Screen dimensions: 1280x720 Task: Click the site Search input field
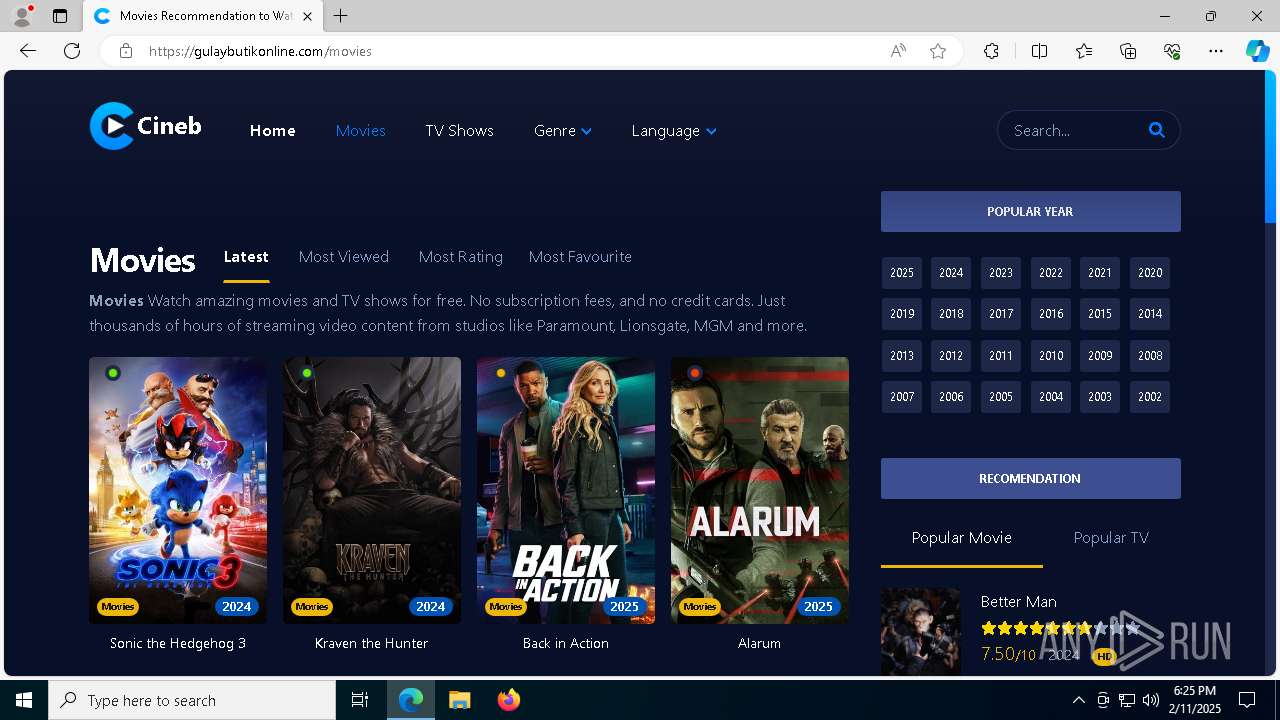pyautogui.click(x=1074, y=130)
